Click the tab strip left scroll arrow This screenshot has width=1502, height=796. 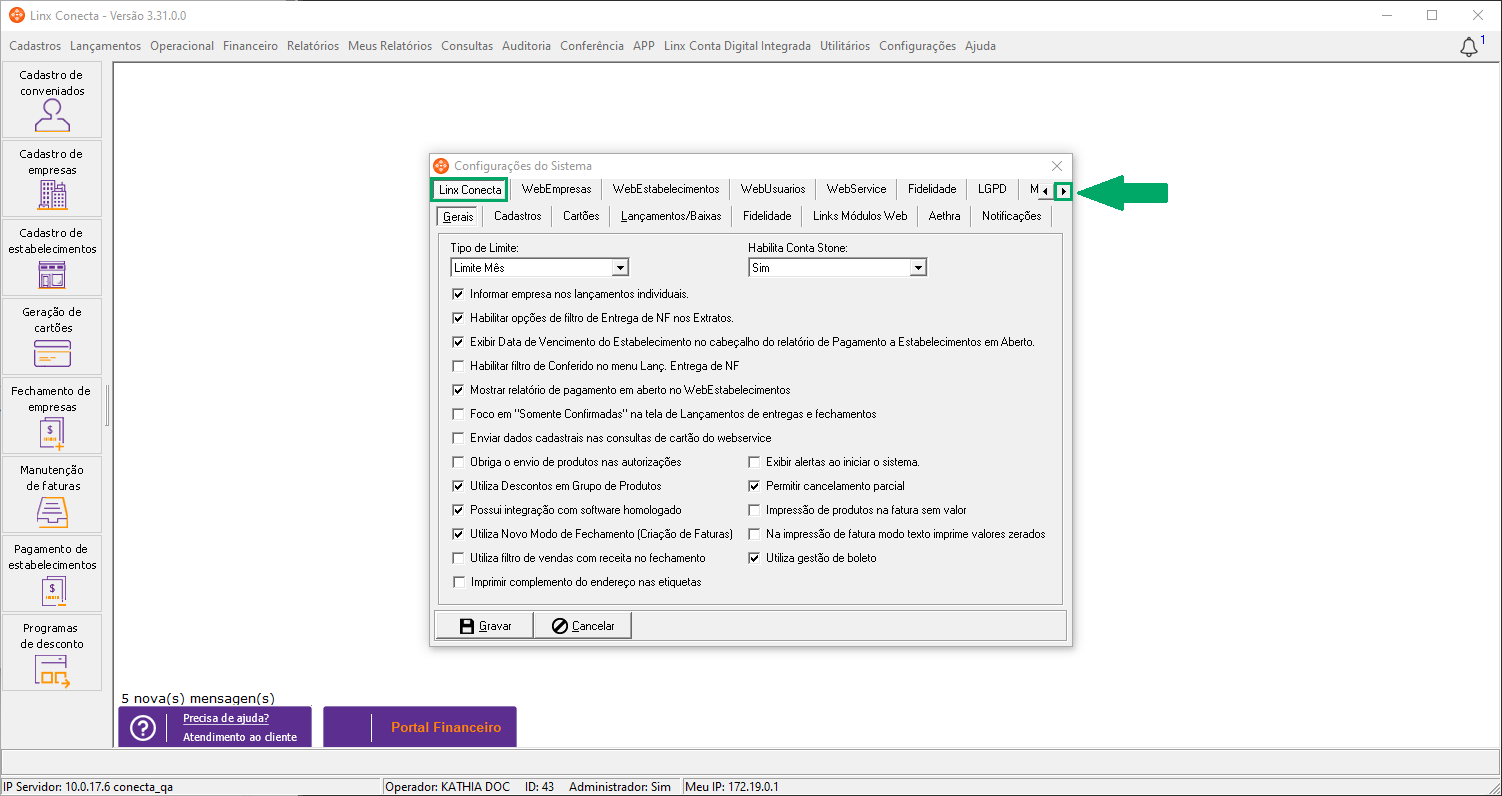click(x=1045, y=191)
